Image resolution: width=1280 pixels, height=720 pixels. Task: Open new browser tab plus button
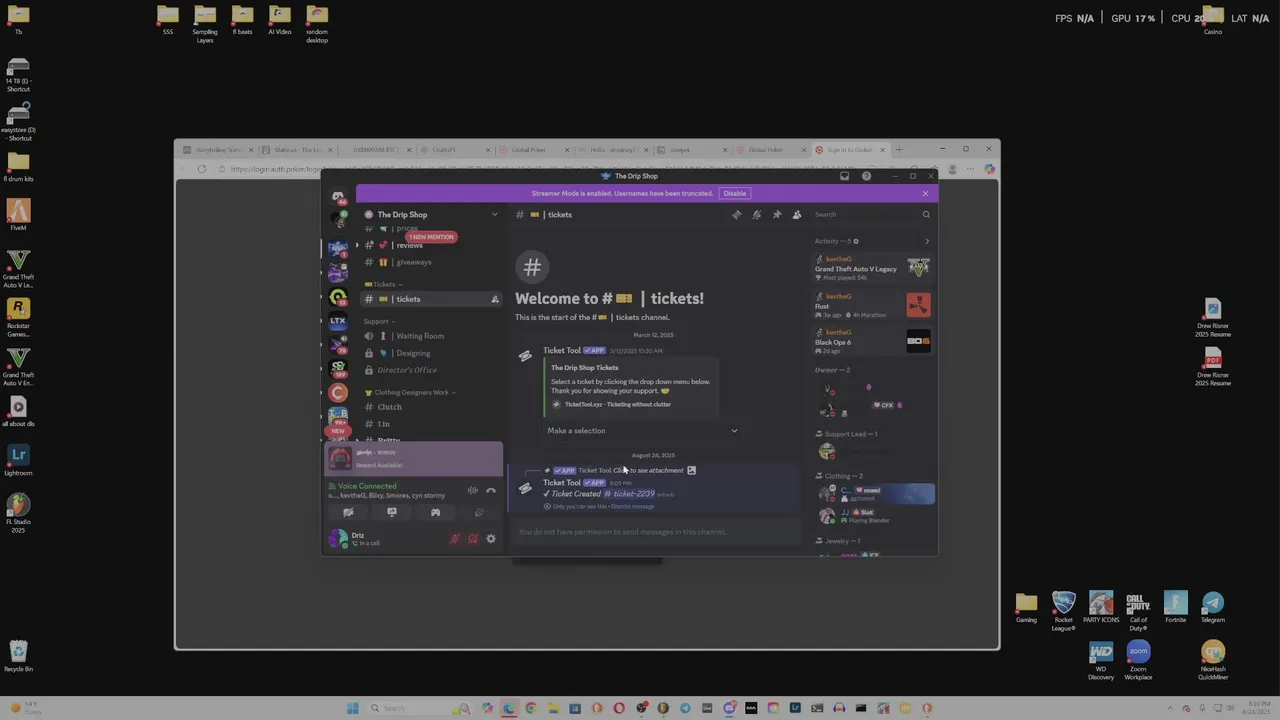click(899, 150)
